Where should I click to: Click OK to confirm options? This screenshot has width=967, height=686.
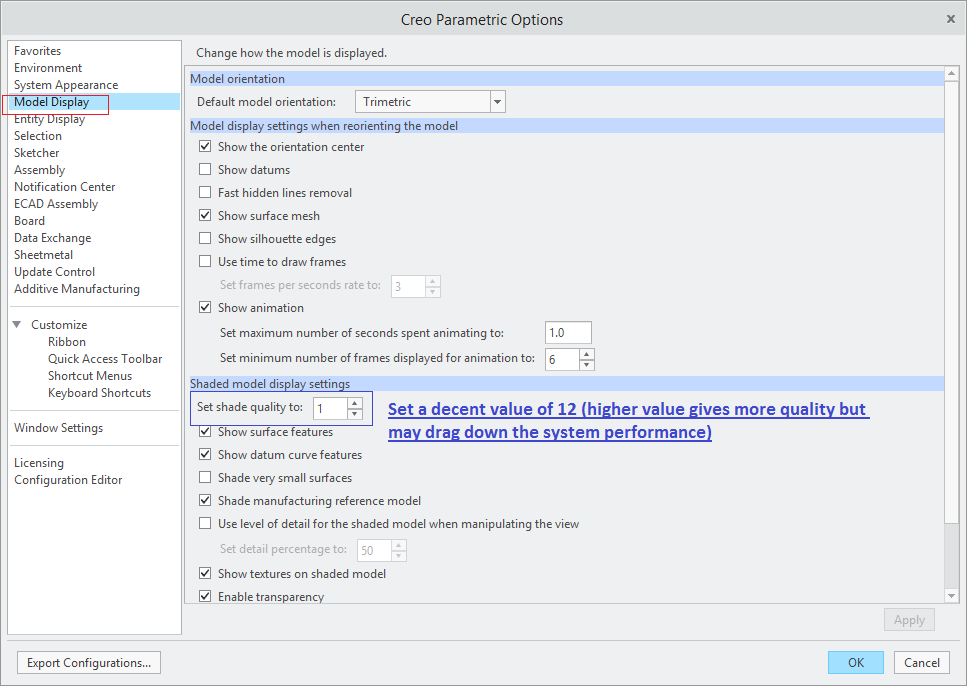point(855,662)
